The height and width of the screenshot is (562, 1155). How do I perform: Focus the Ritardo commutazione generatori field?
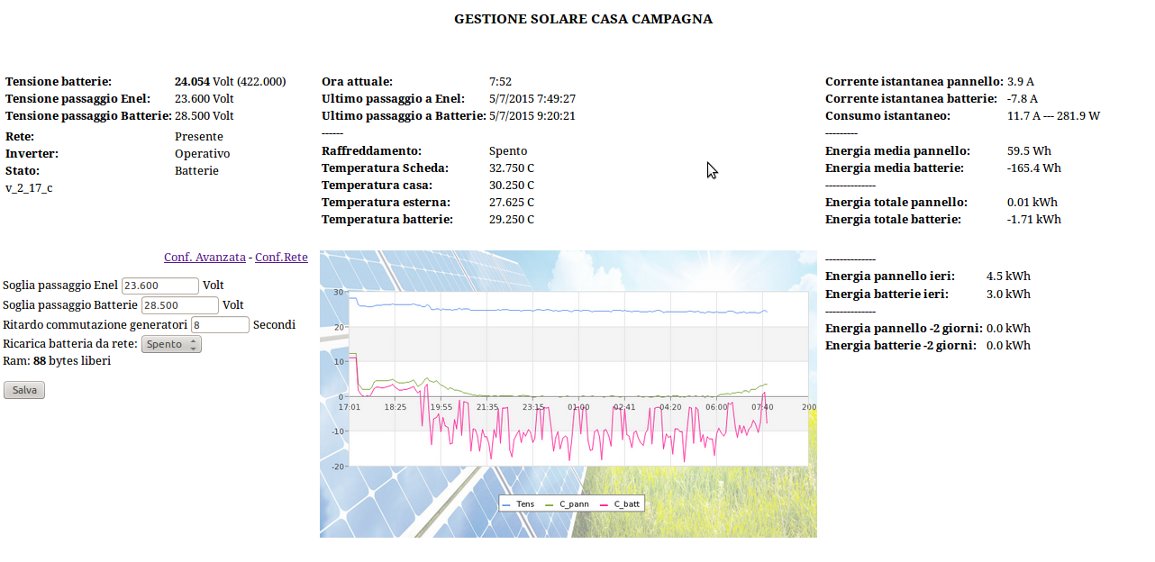click(x=220, y=325)
